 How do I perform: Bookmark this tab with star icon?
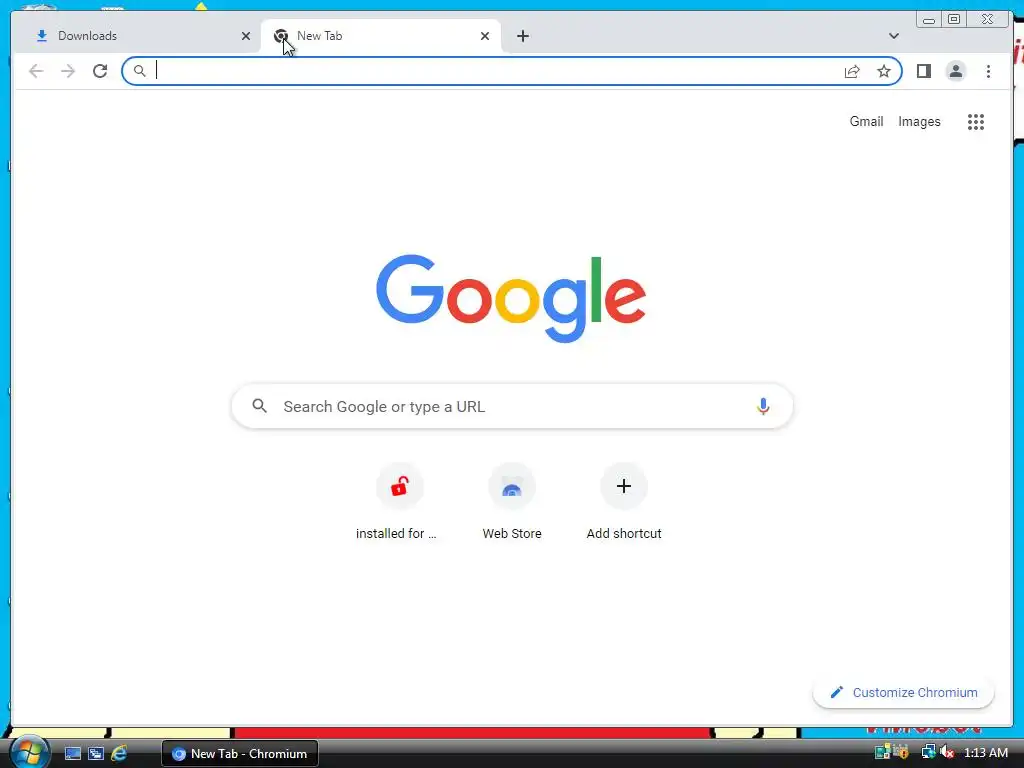(x=884, y=71)
